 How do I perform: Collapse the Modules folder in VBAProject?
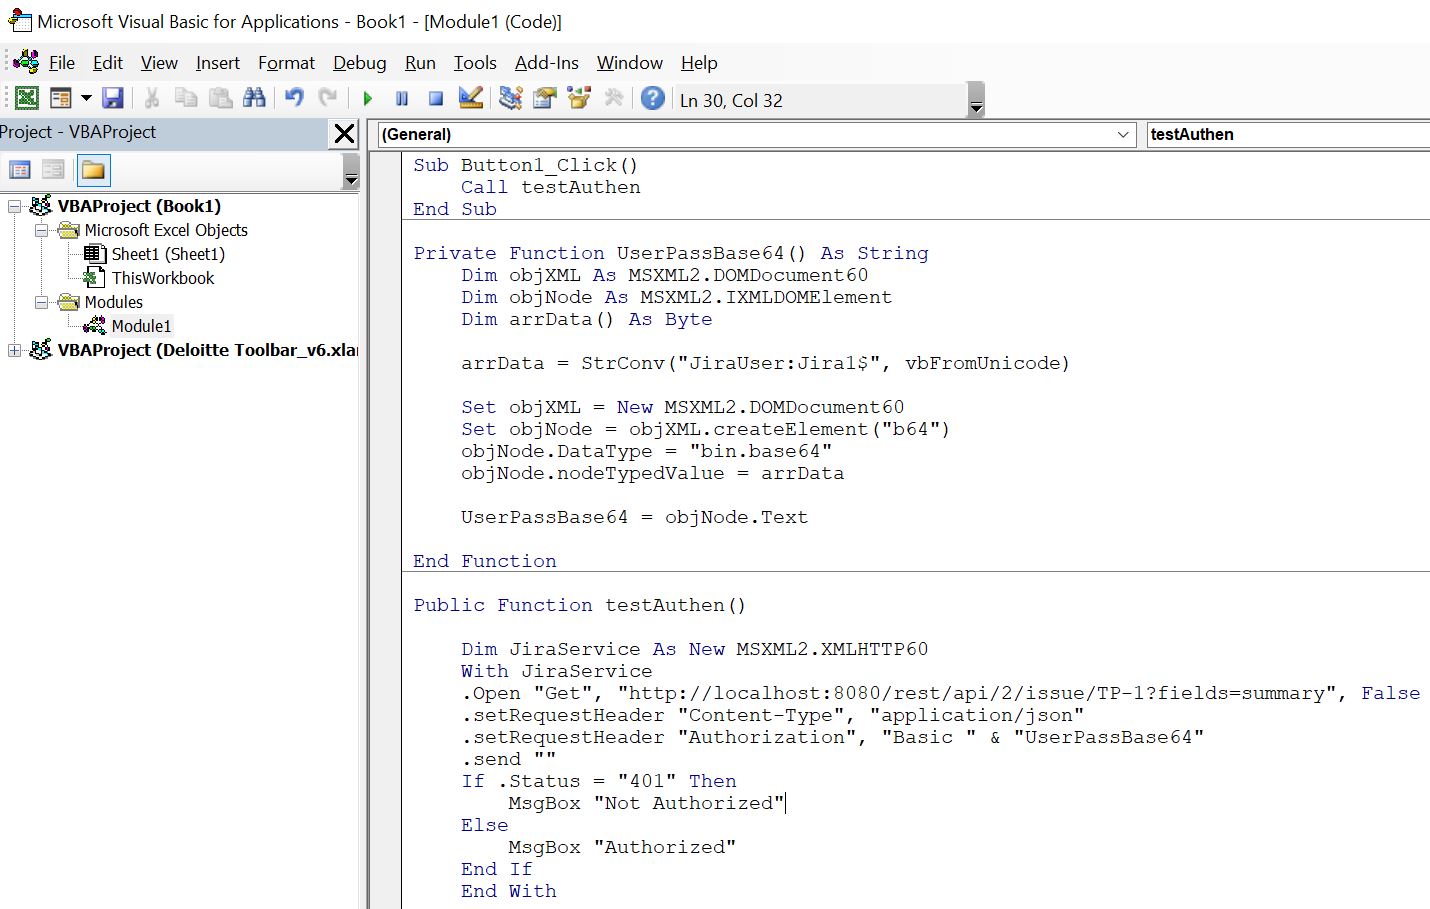[x=42, y=302]
